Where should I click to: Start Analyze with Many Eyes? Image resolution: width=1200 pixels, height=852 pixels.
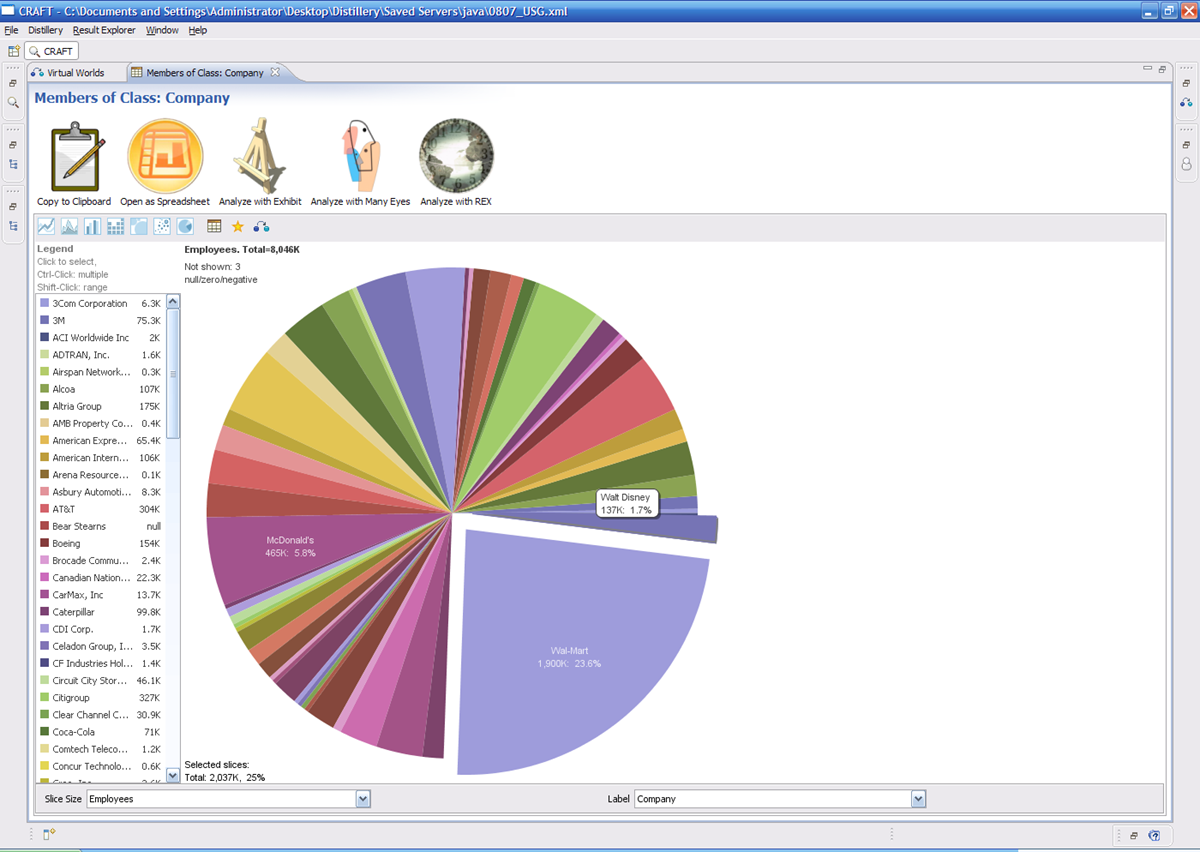pos(360,155)
